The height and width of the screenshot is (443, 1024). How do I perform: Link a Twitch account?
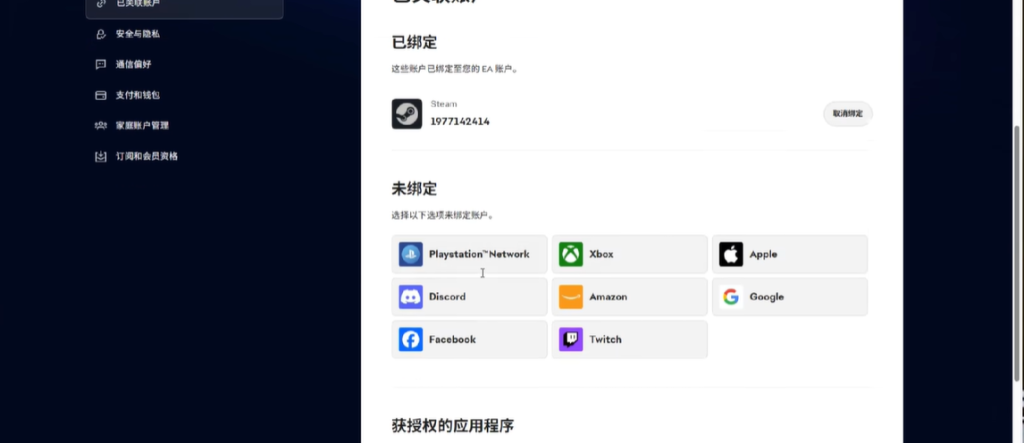[x=630, y=340]
